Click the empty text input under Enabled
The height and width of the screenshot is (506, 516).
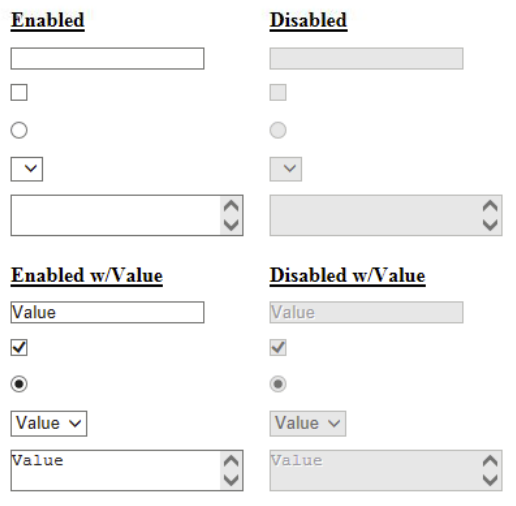pos(107,58)
